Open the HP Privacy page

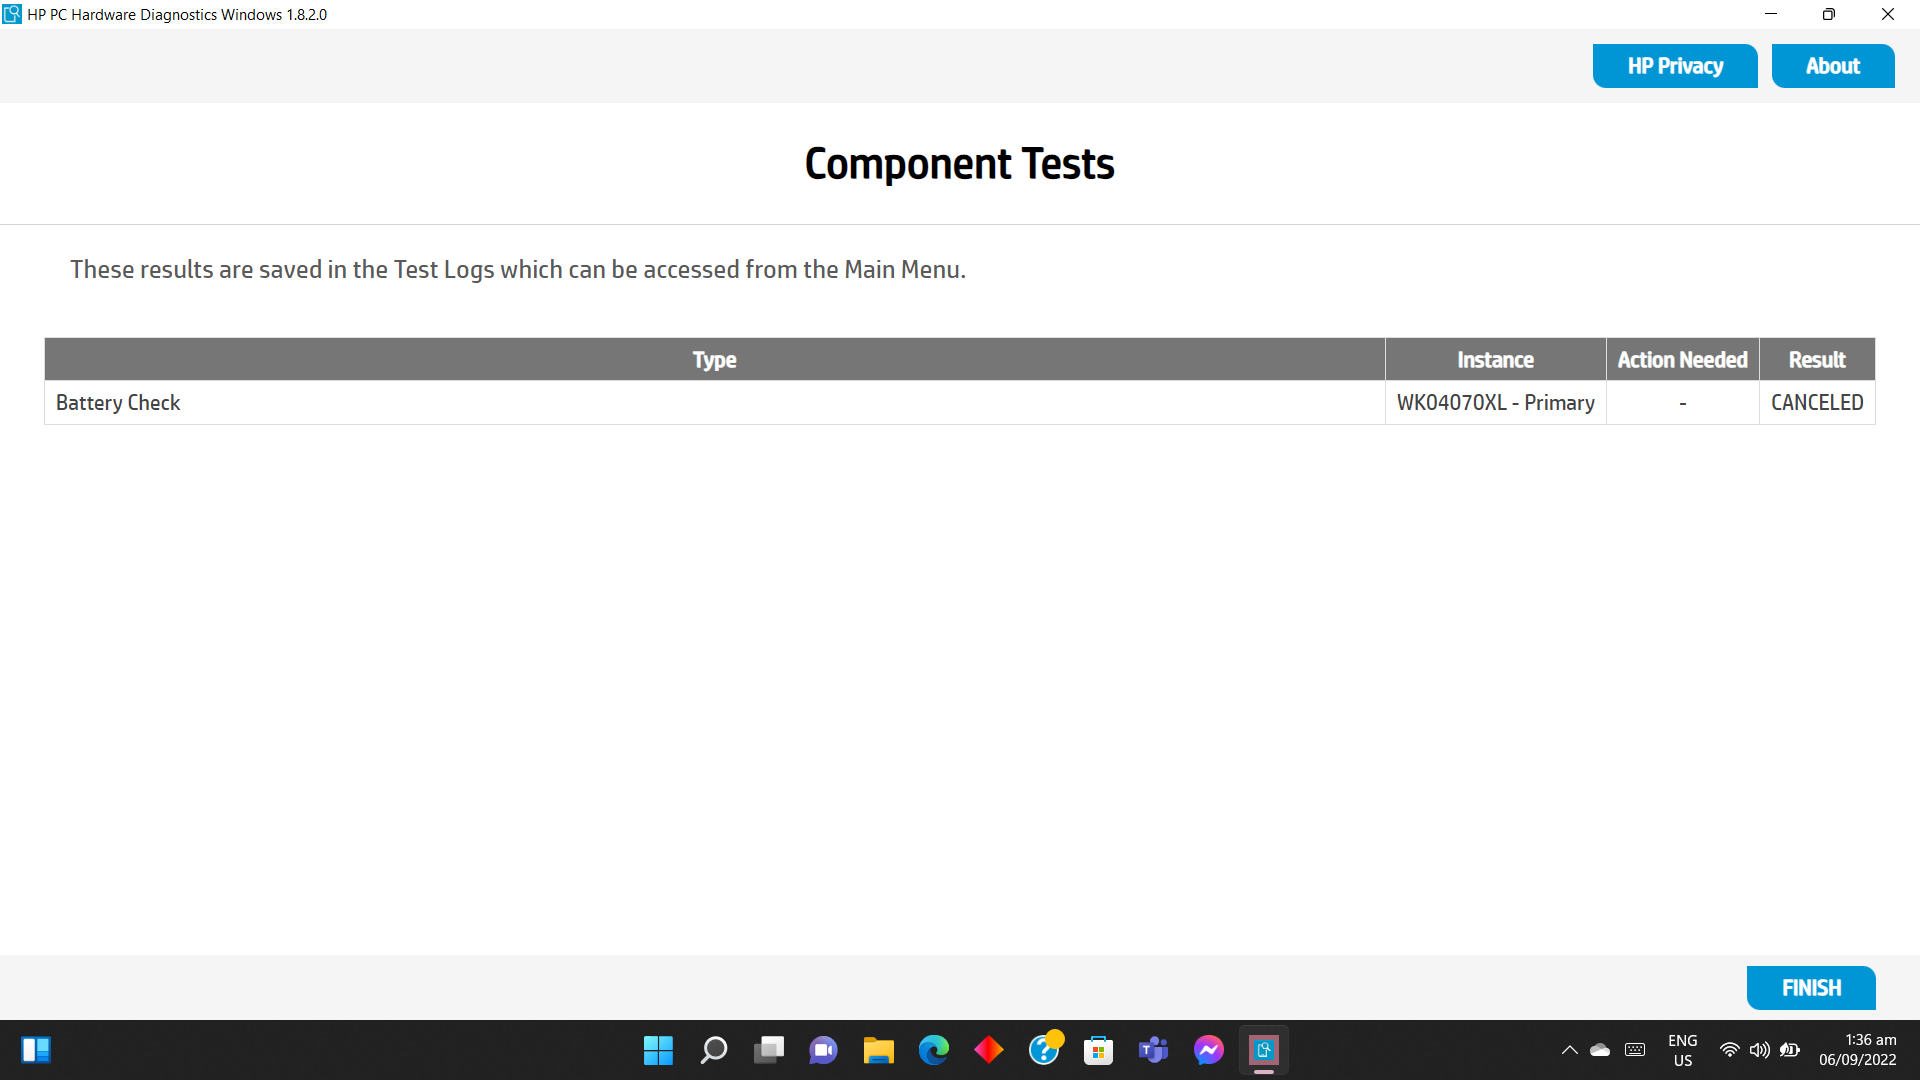point(1675,65)
